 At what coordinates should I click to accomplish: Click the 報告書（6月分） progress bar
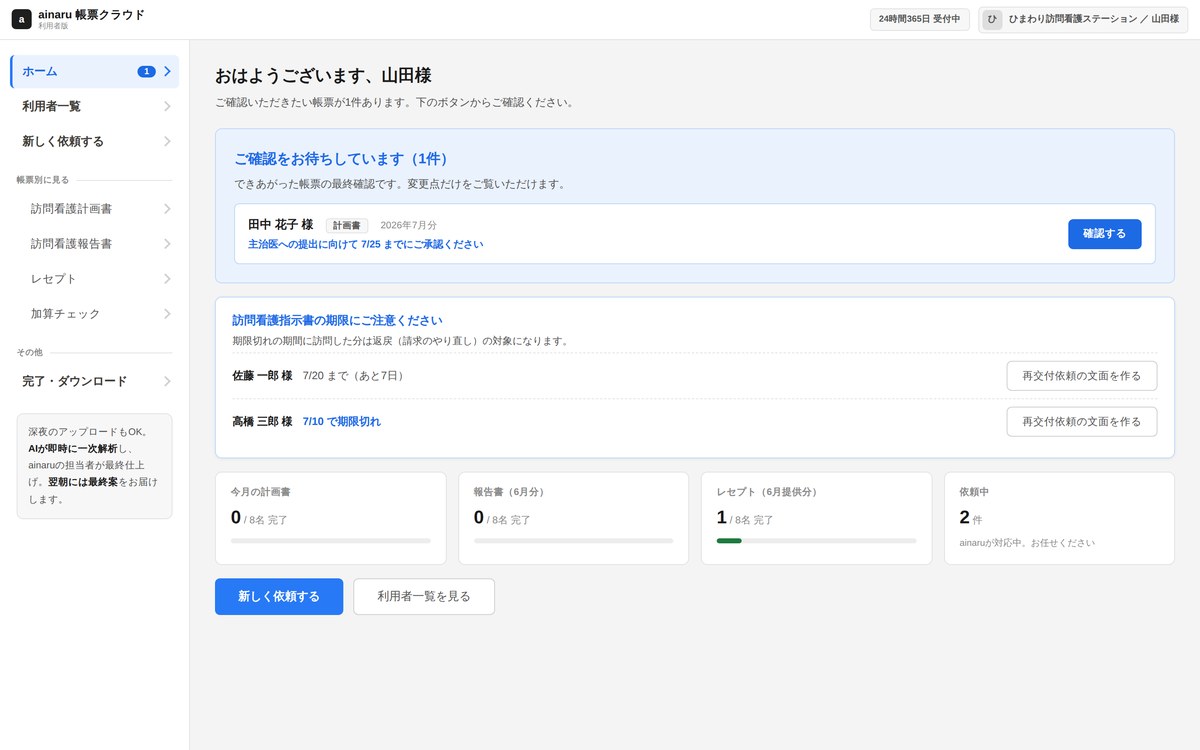pyautogui.click(x=574, y=541)
